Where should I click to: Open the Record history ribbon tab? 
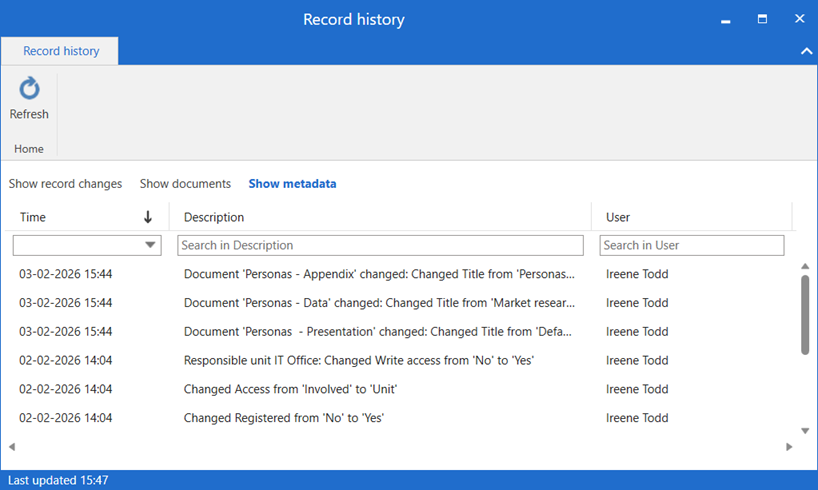point(61,51)
